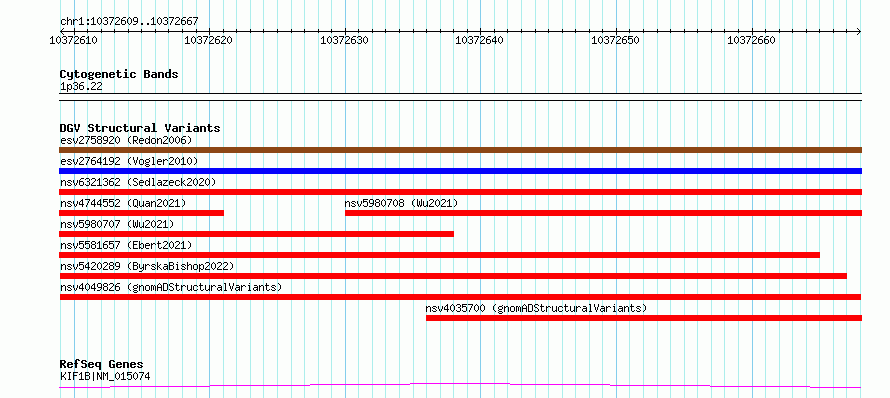Open the nsv4744552 (Quan2021) label
Screen dimensions: 890x398
123,203
